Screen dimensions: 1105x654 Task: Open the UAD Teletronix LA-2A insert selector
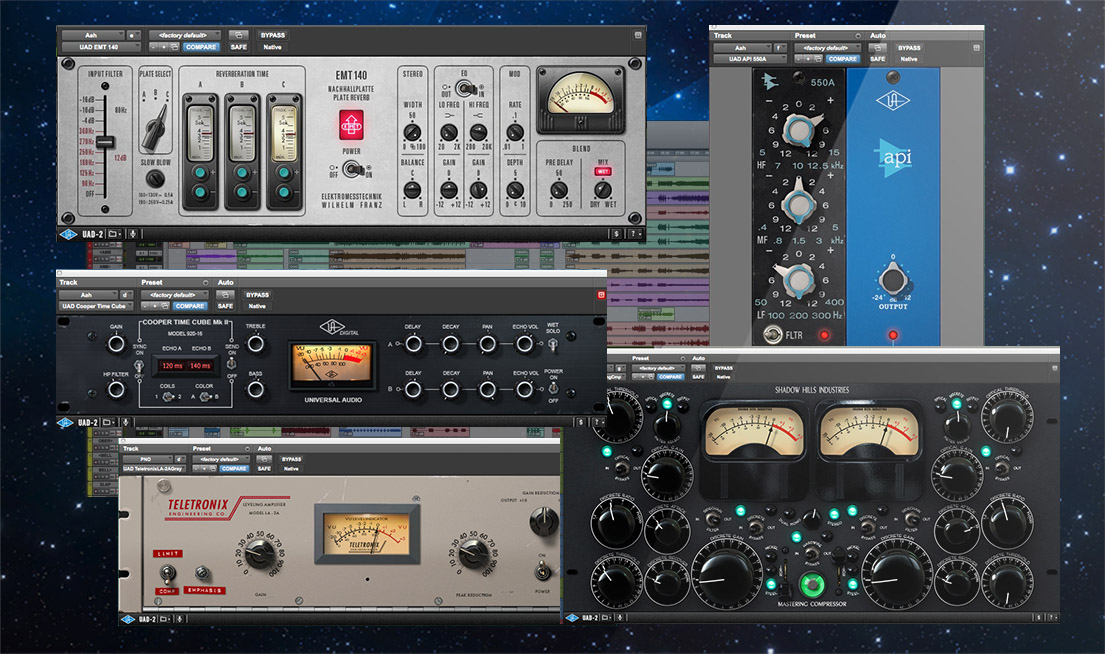tap(153, 469)
